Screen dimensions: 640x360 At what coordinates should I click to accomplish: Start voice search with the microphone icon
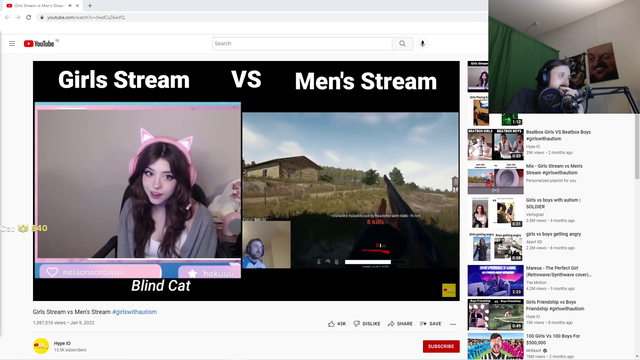(422, 44)
